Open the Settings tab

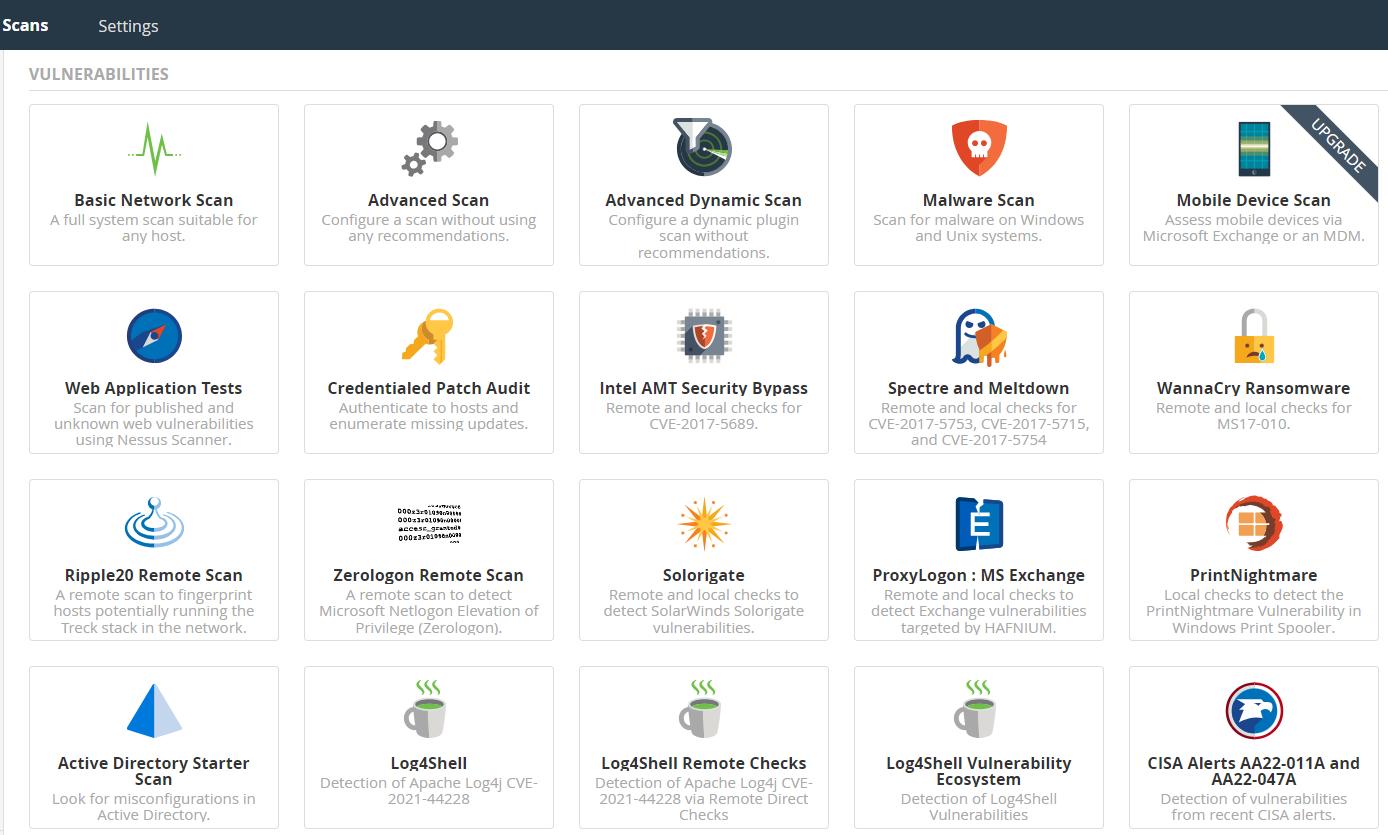(x=128, y=26)
